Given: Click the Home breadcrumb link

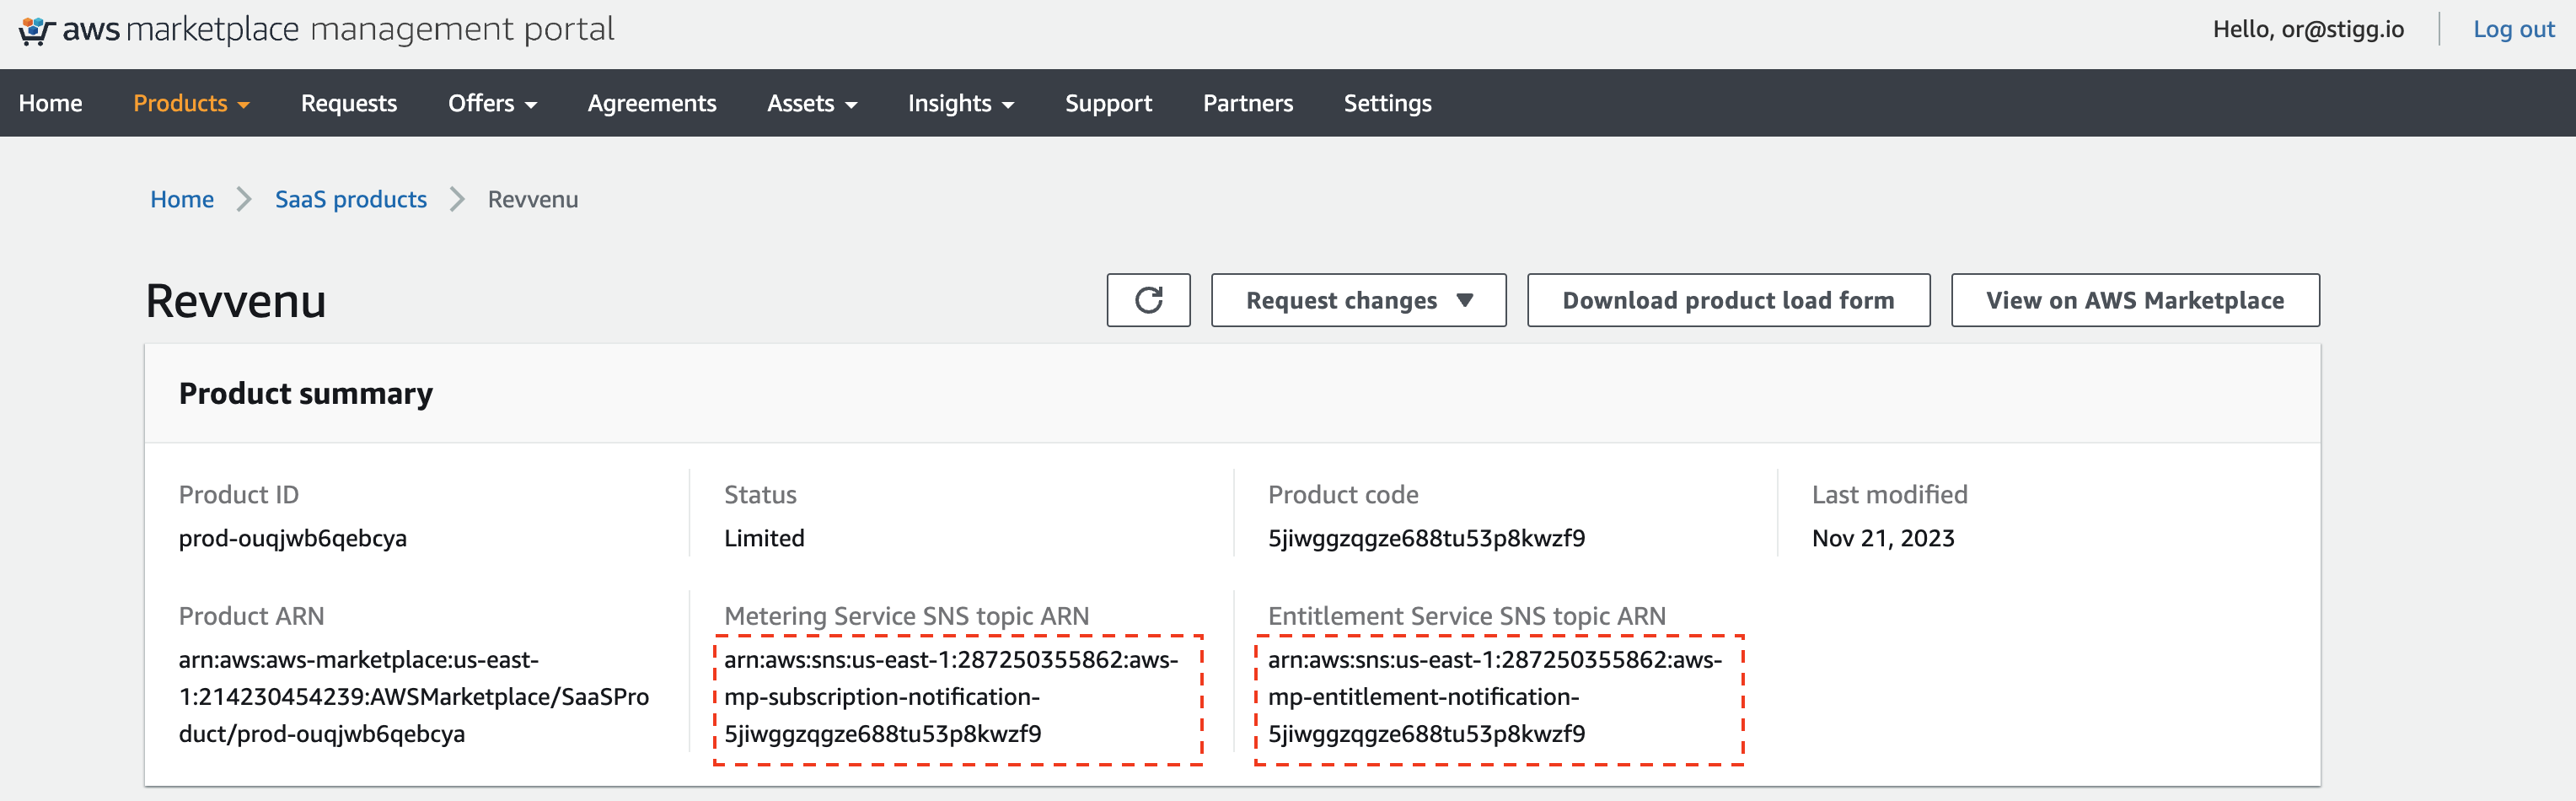Looking at the screenshot, I should pyautogui.click(x=182, y=199).
